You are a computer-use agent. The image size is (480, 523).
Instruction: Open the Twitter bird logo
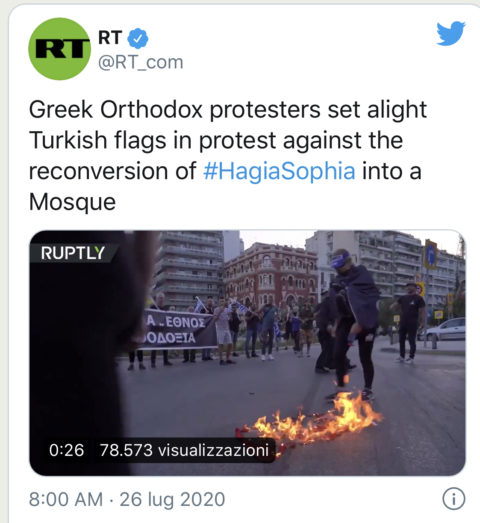[x=451, y=33]
